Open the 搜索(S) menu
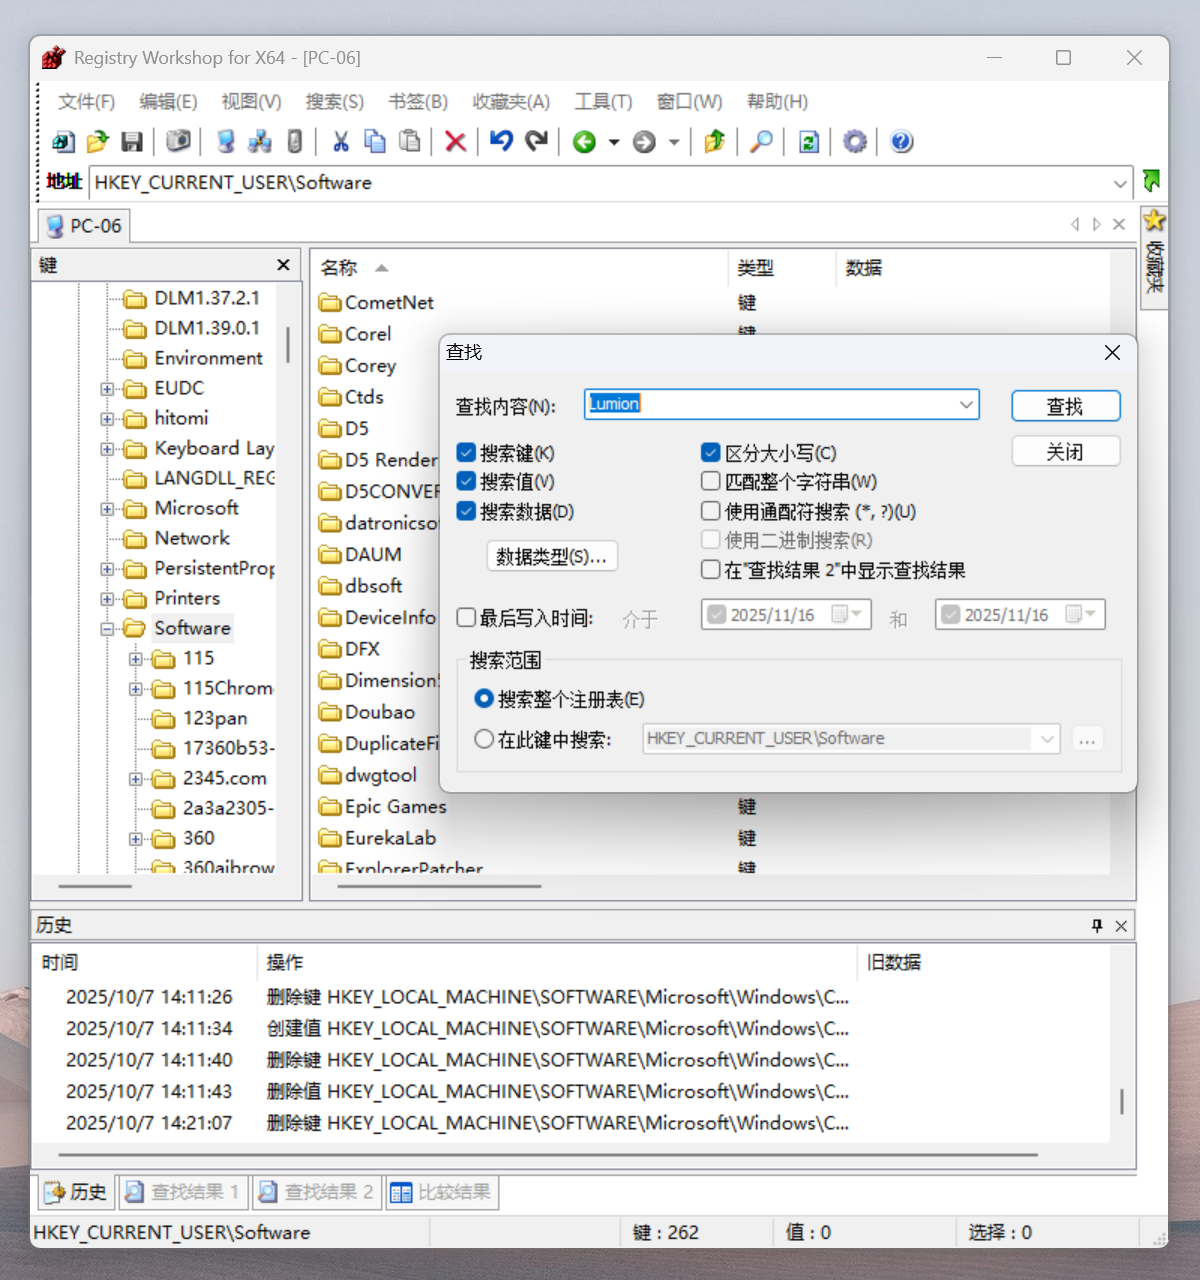The height and width of the screenshot is (1280, 1200). [334, 102]
